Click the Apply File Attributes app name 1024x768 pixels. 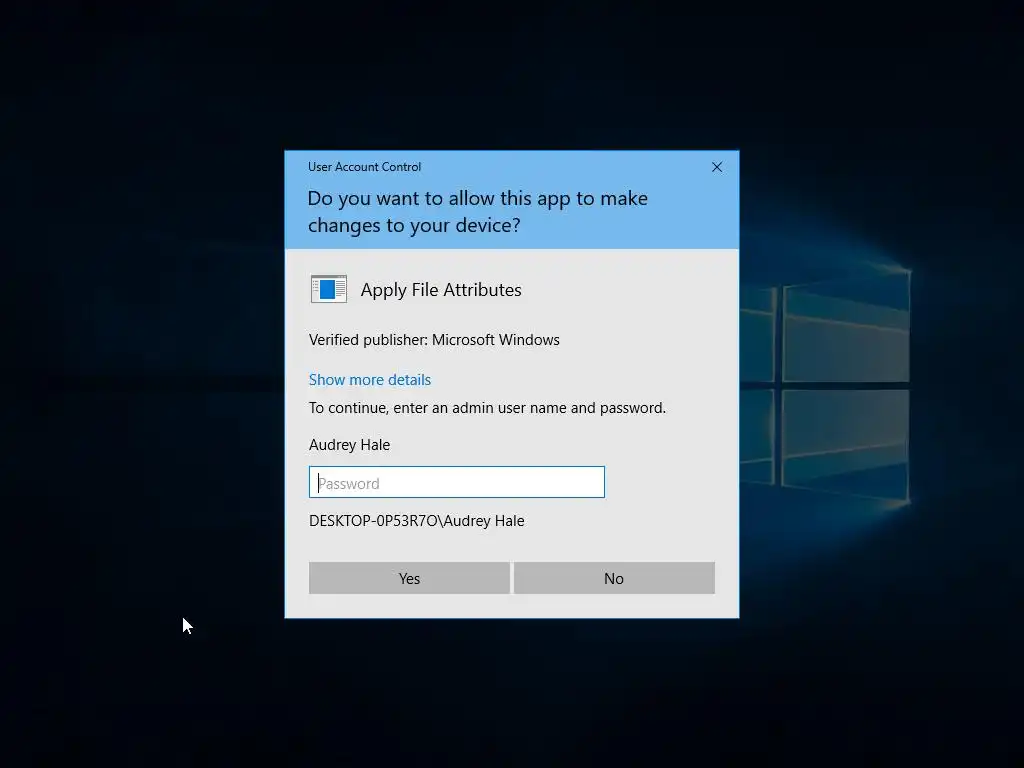441,289
